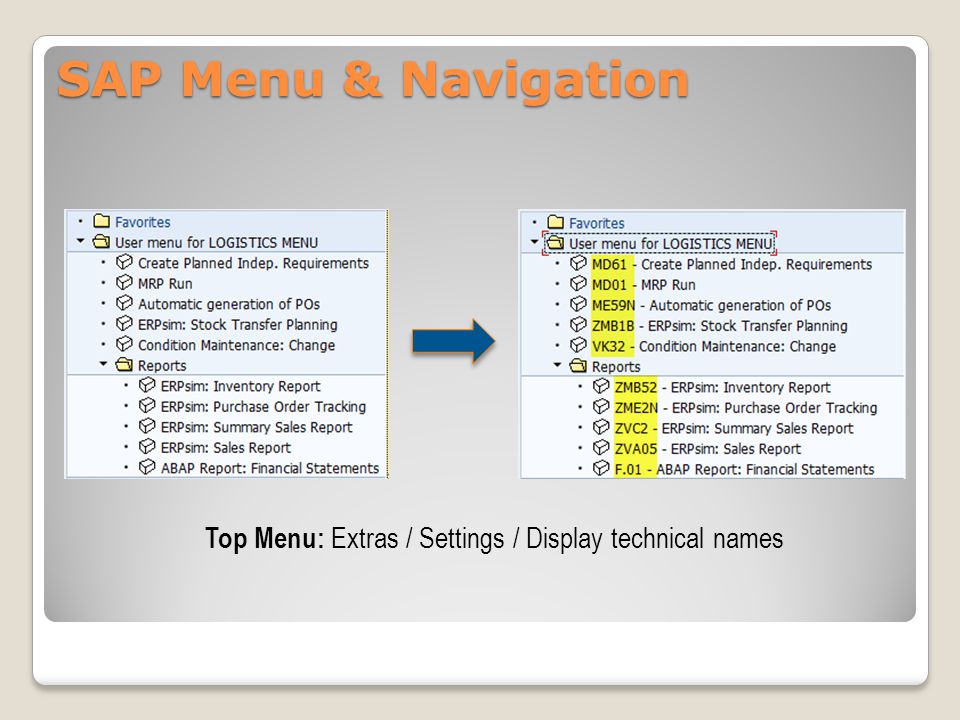Click cube icon beside ZVA05 transaction

[x=601, y=448]
